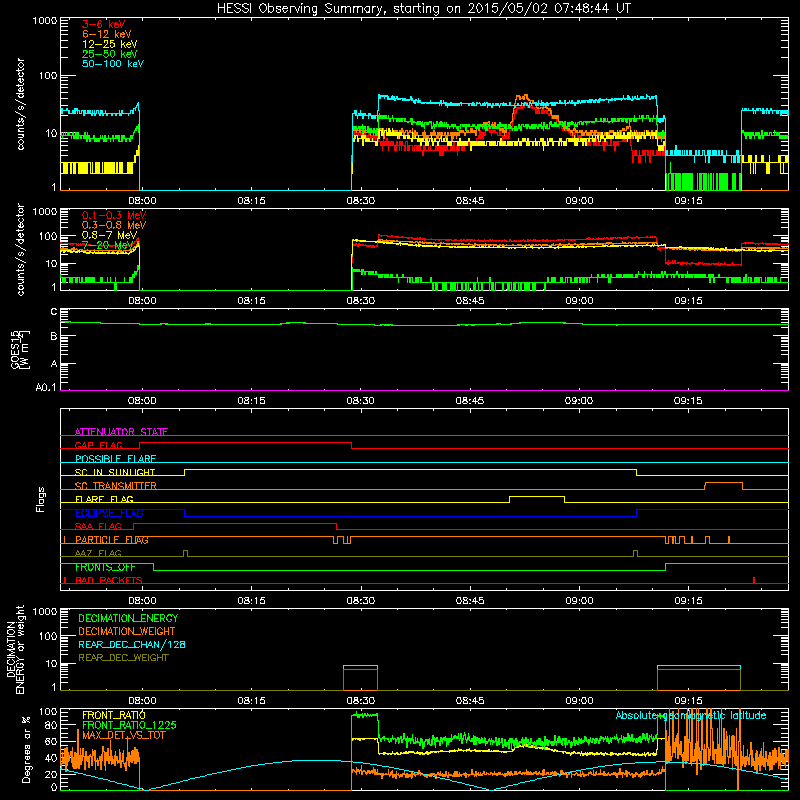Click the MAX_DET_VS_TOT legend label
Screen dimensions: 800x800
coord(124,735)
